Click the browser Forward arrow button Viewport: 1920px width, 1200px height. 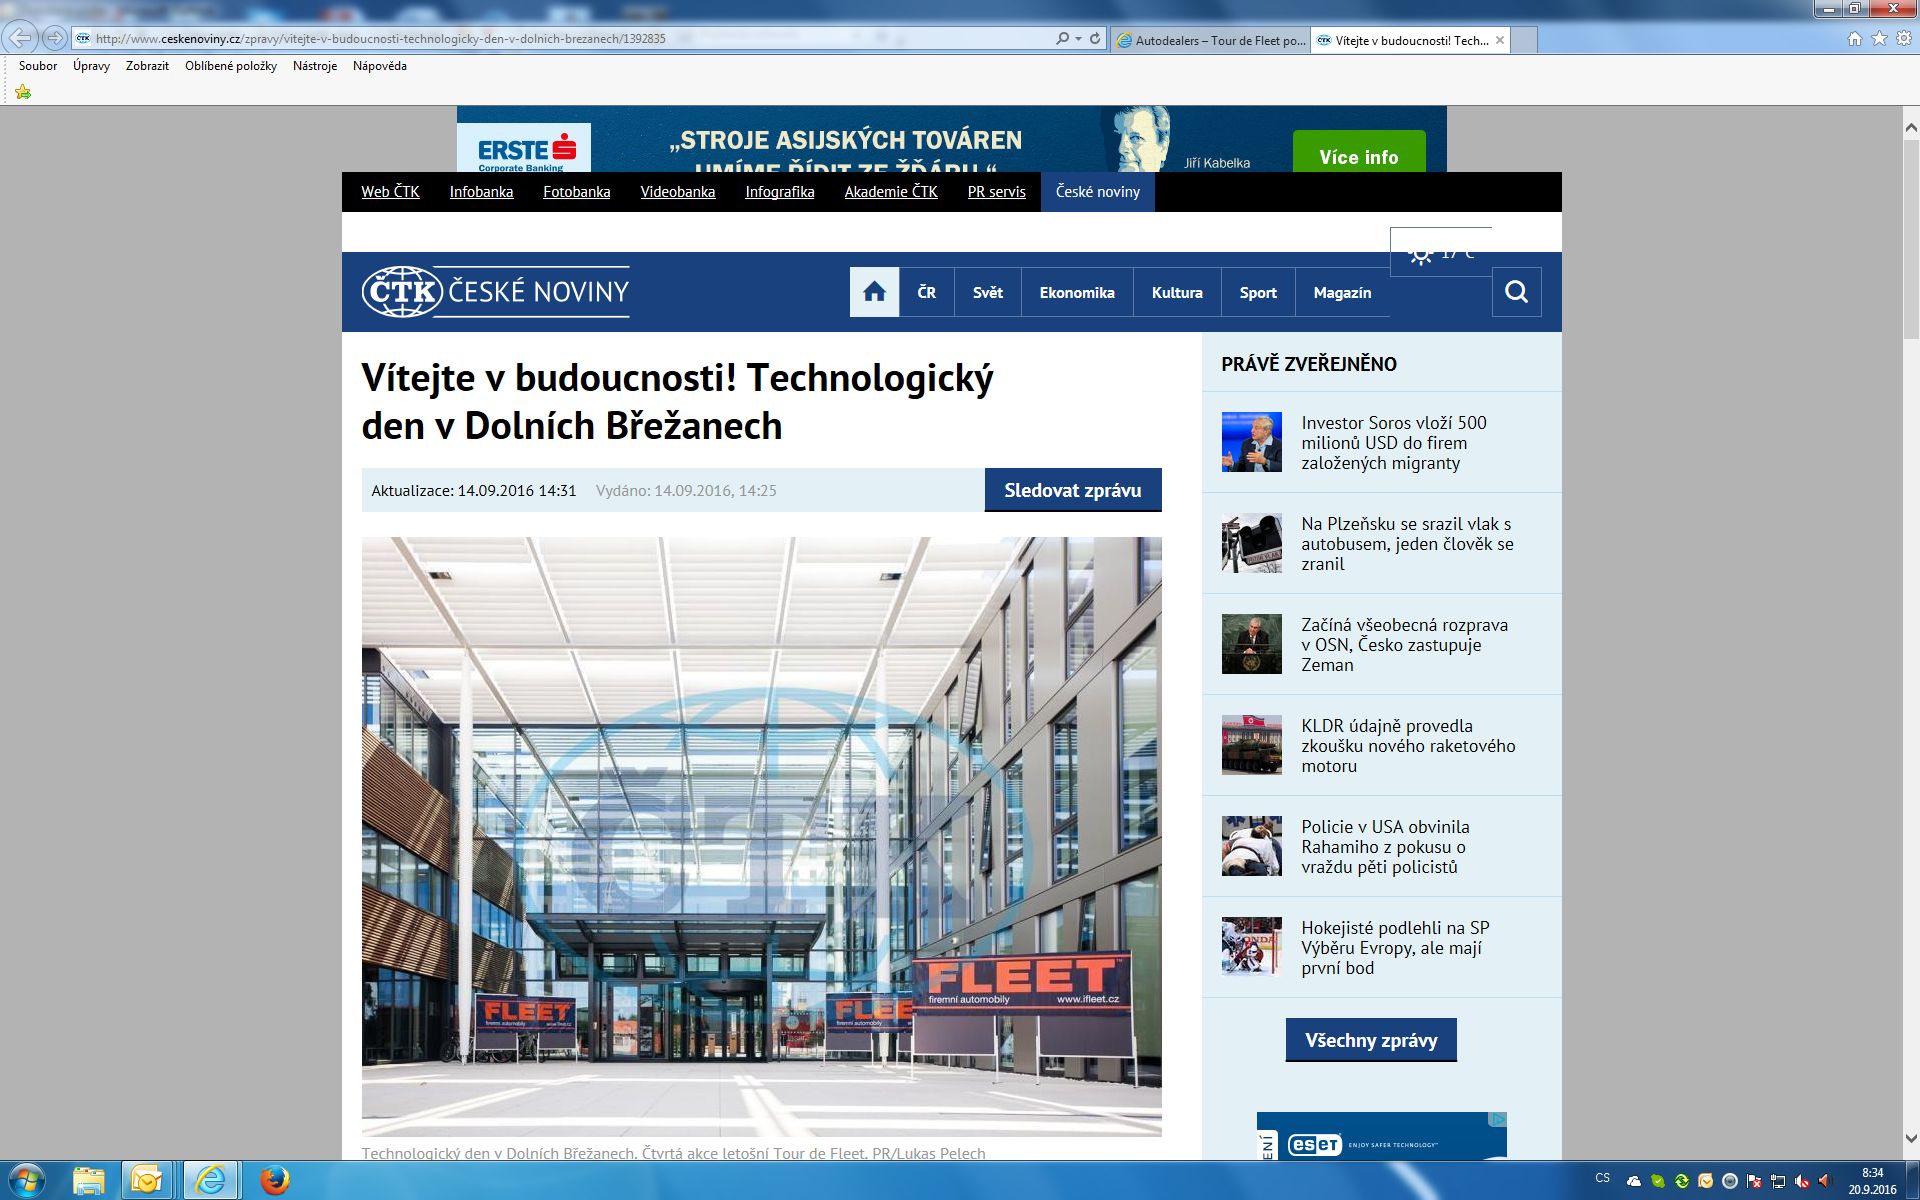[55, 38]
